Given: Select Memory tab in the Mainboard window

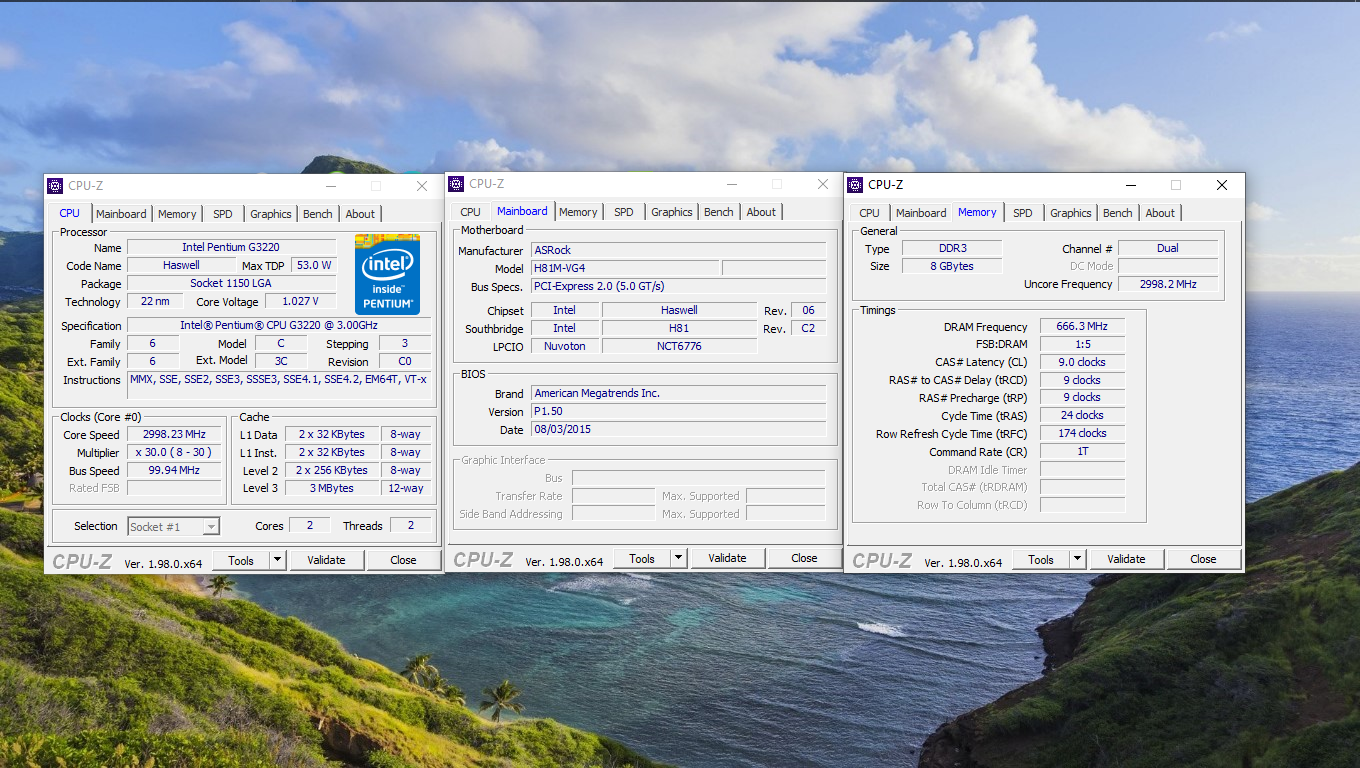Looking at the screenshot, I should 578,212.
